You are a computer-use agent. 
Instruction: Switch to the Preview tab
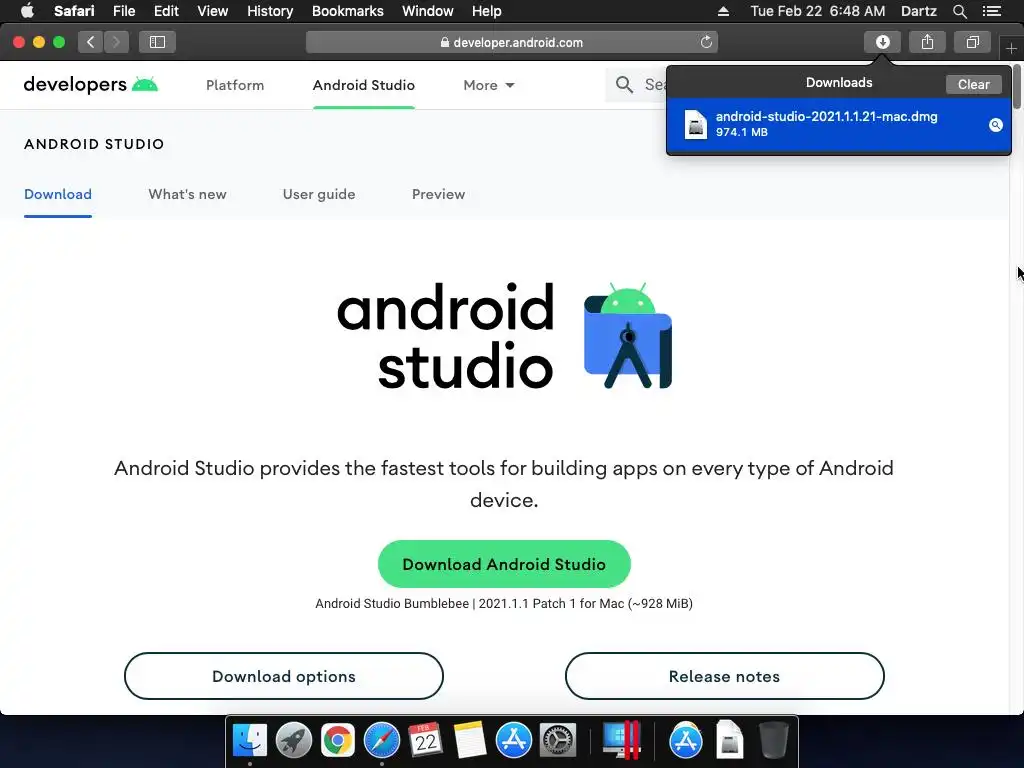438,194
